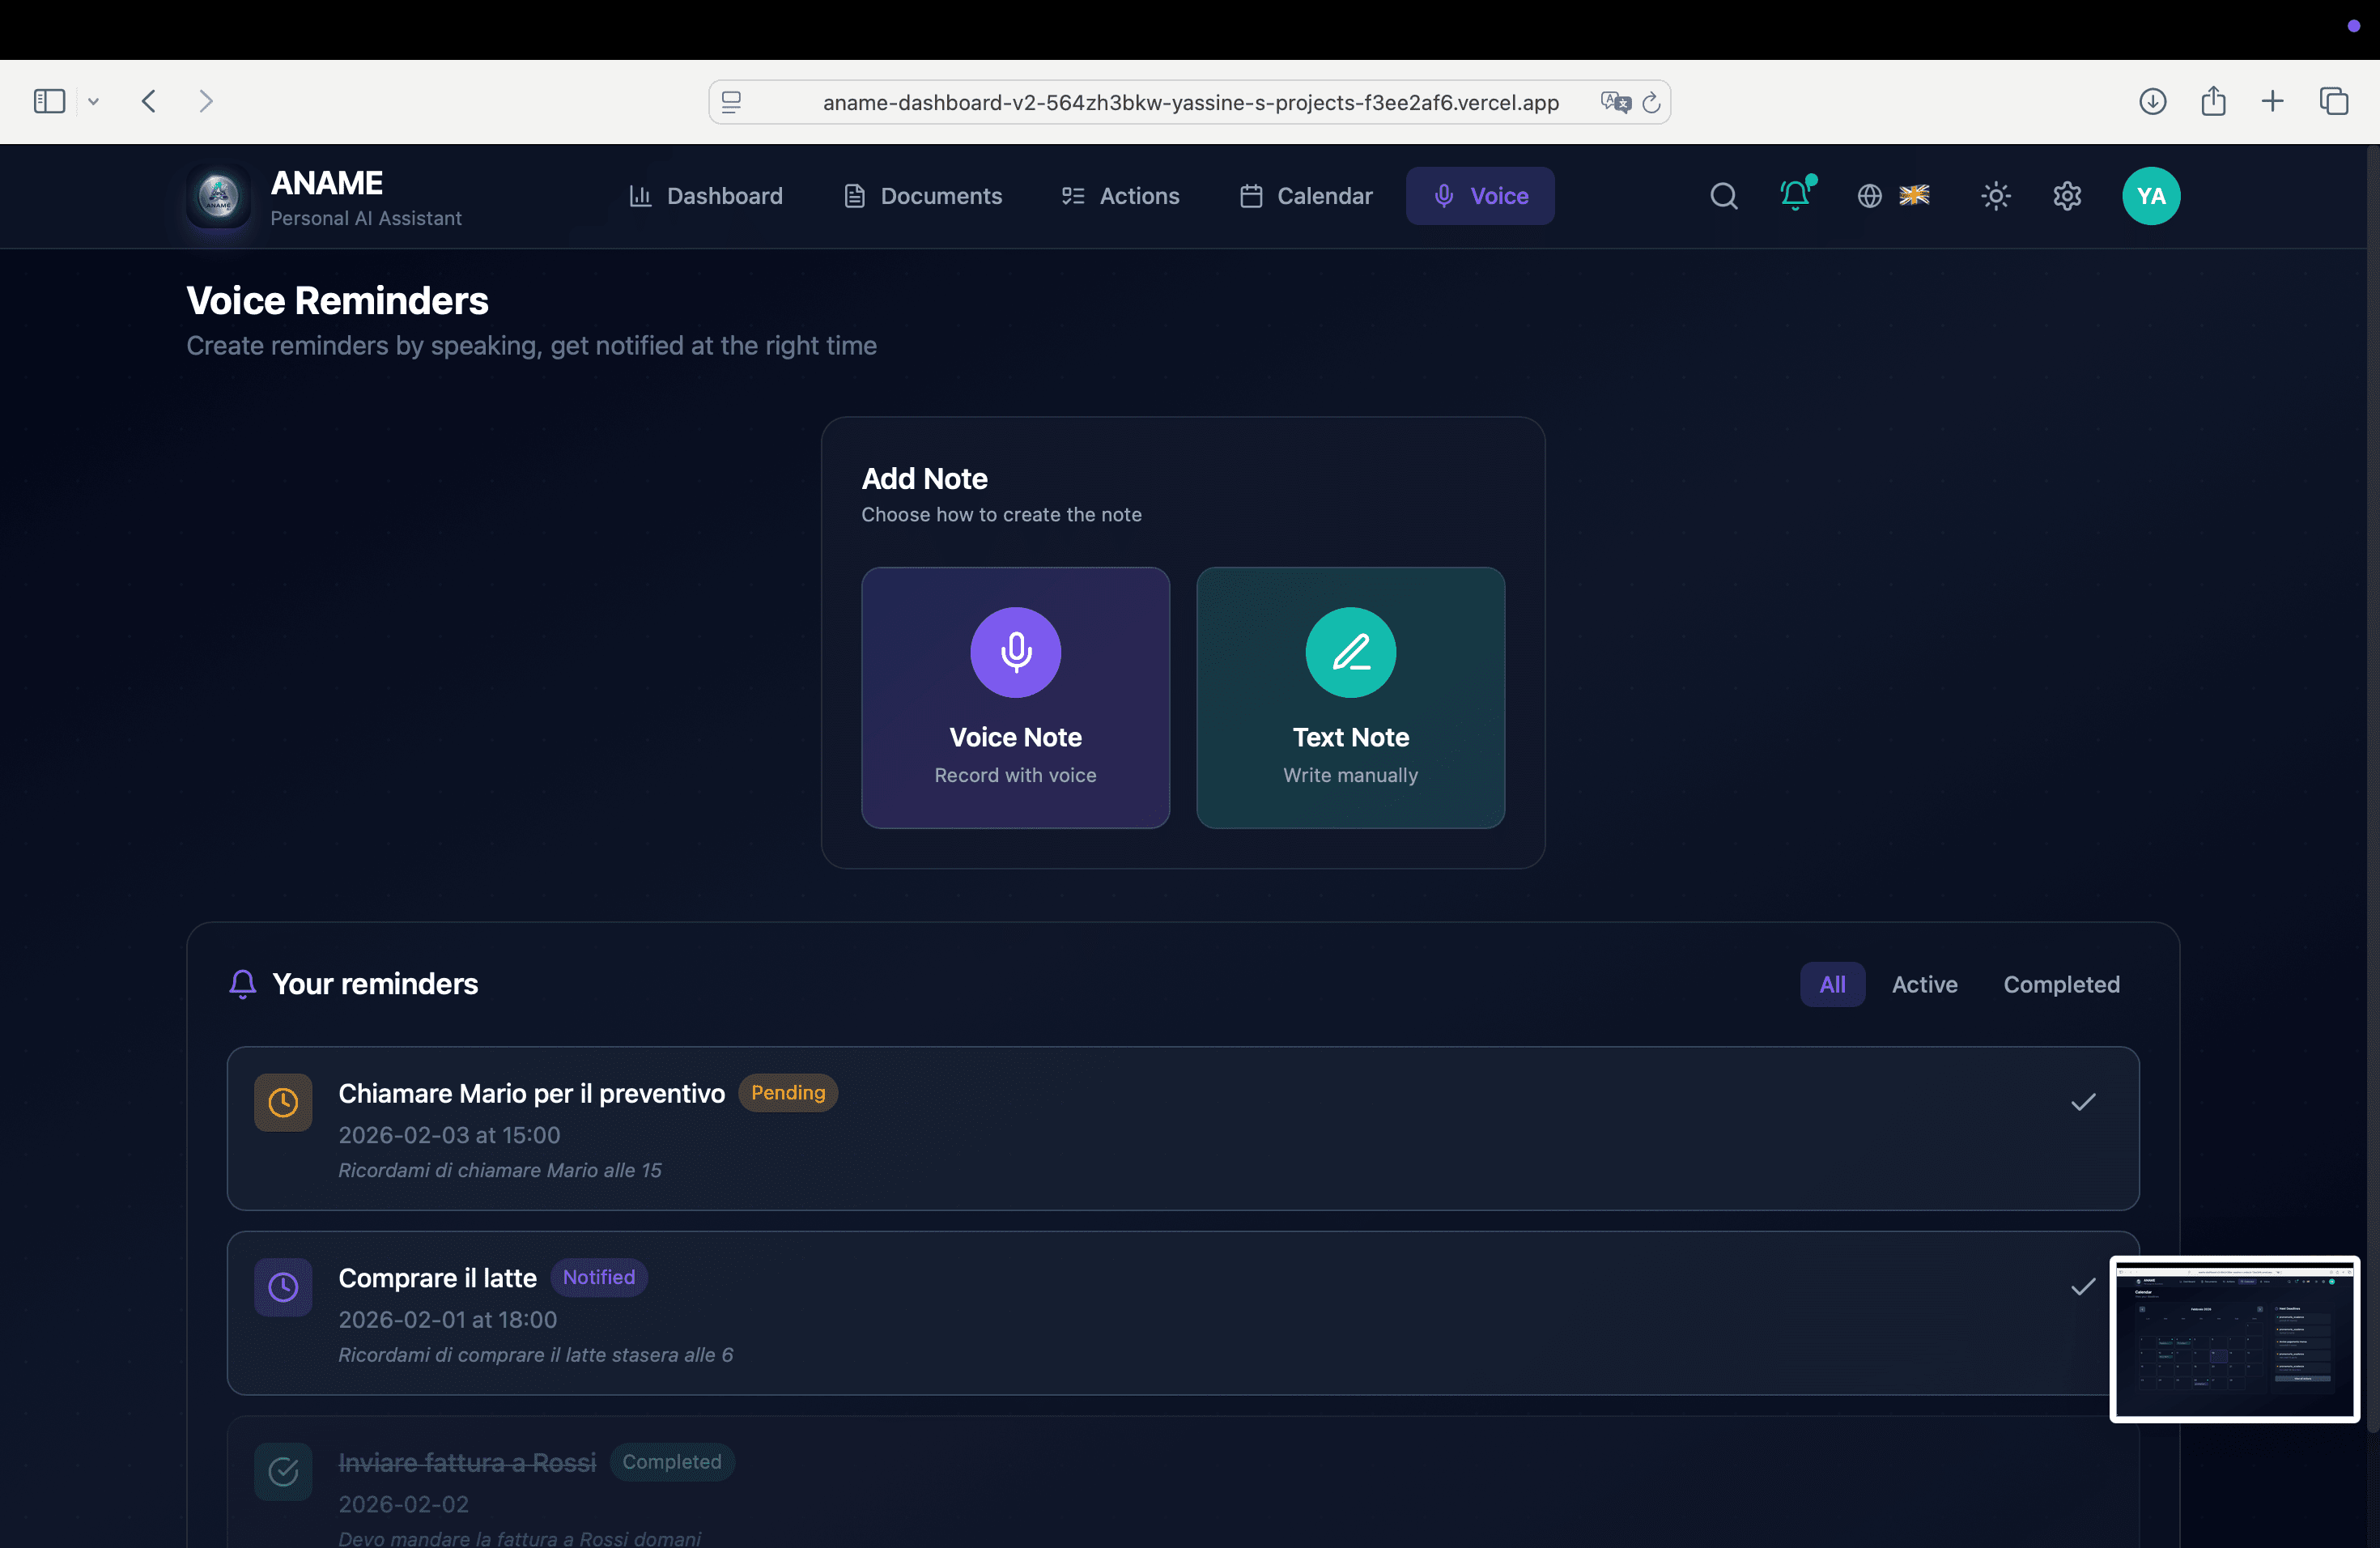Mark Comprare il latte reminder complete
The width and height of the screenshot is (2380, 1548).
tap(2082, 1287)
